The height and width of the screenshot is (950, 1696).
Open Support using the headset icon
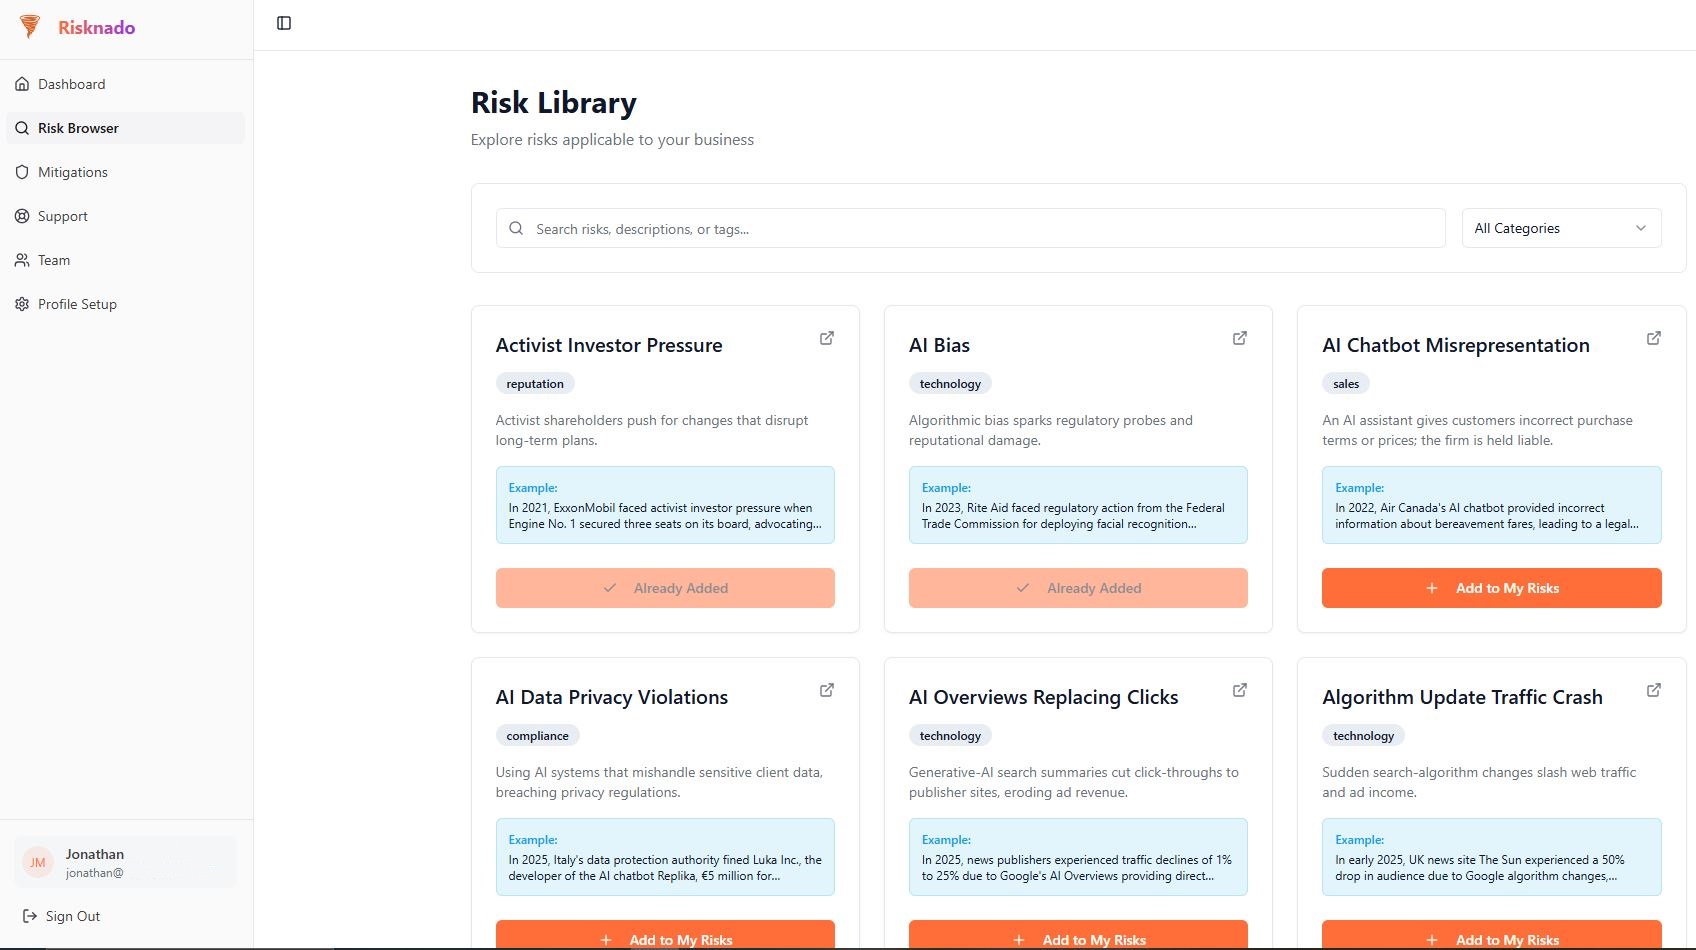(22, 216)
